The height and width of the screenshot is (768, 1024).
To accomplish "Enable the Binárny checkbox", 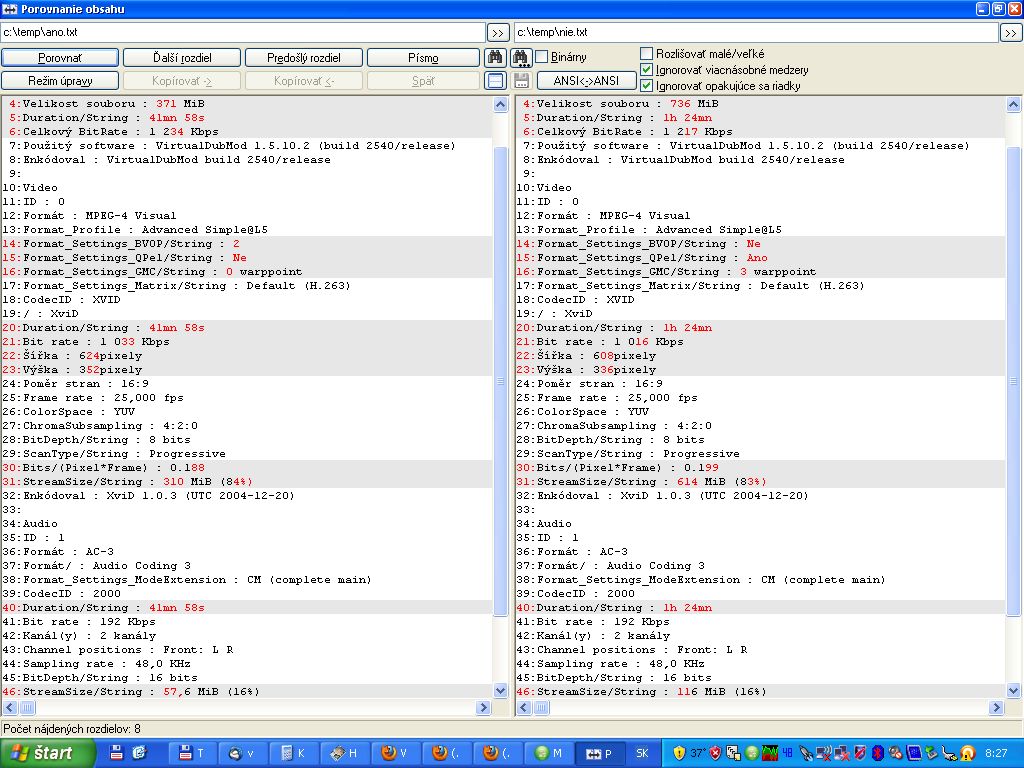I will click(x=542, y=57).
